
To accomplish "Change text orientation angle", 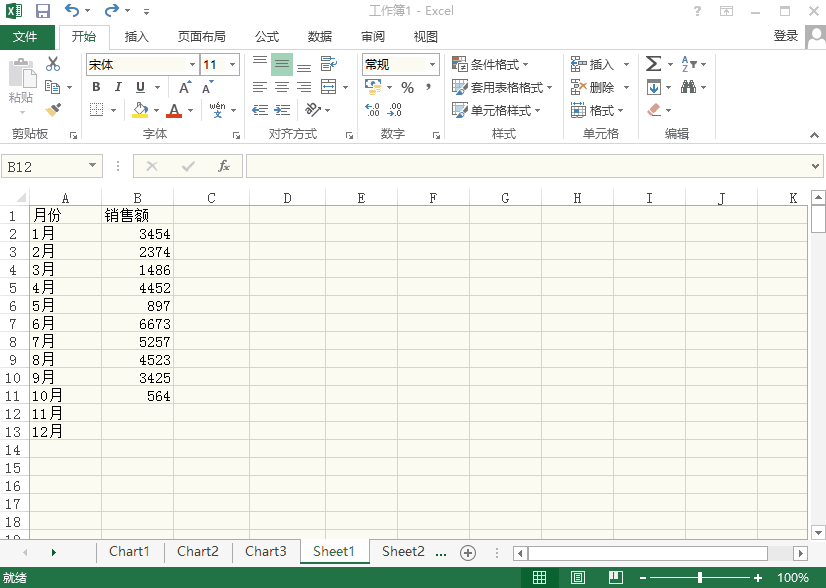I will coord(313,110).
